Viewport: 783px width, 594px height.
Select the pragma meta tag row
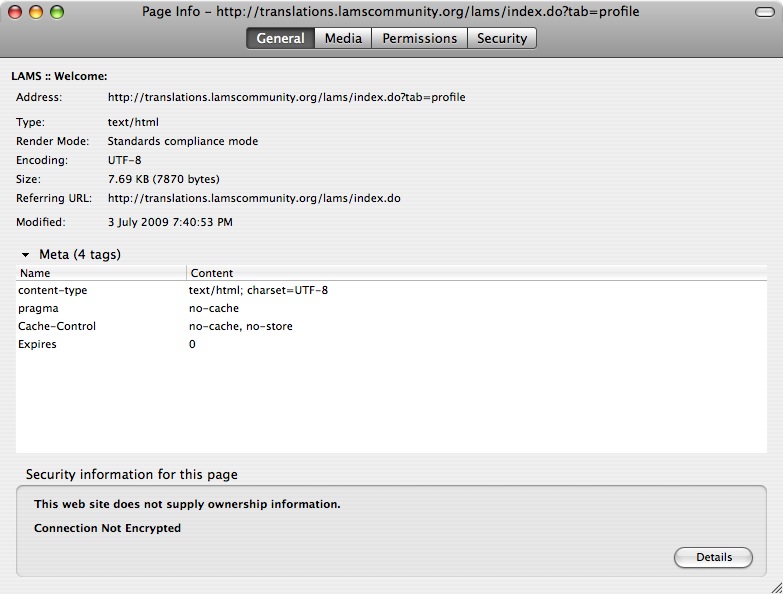(390, 308)
